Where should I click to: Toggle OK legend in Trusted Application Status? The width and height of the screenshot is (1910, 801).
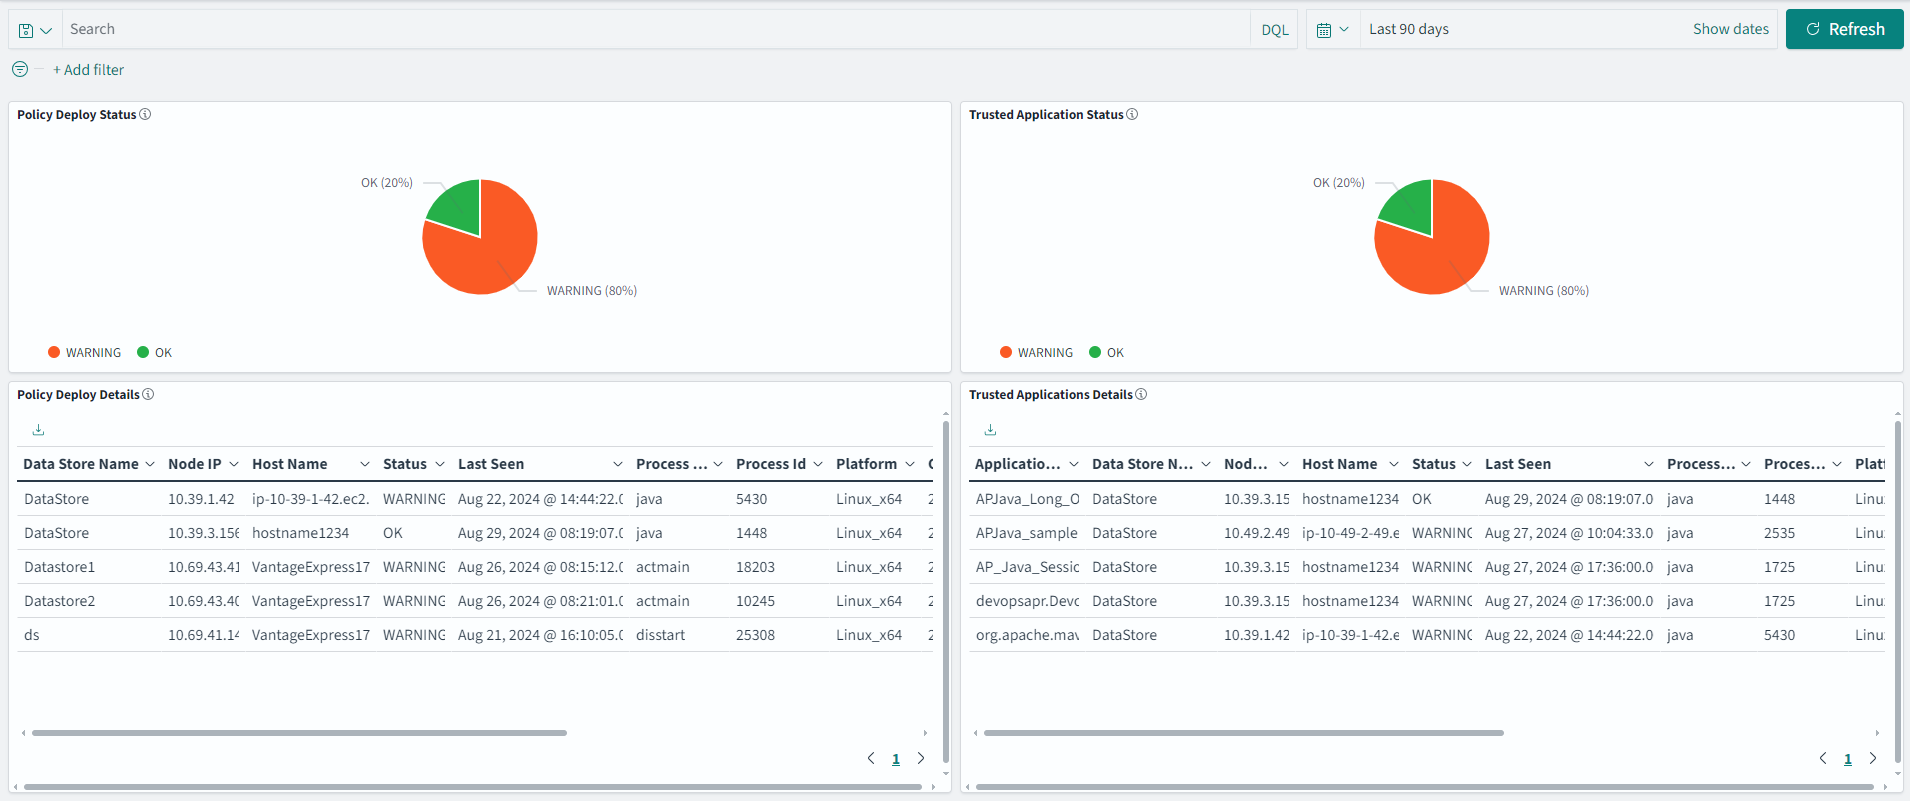click(x=1107, y=352)
